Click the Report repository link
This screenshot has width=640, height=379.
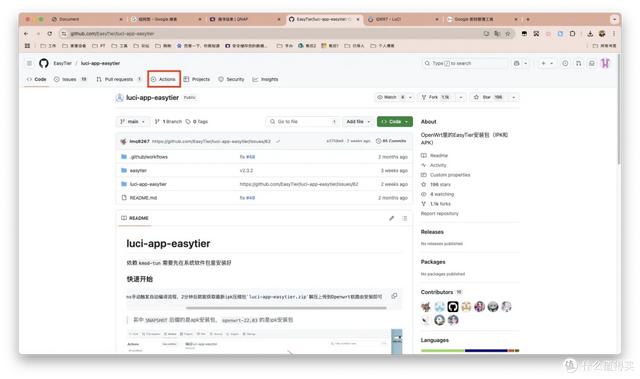[440, 214]
